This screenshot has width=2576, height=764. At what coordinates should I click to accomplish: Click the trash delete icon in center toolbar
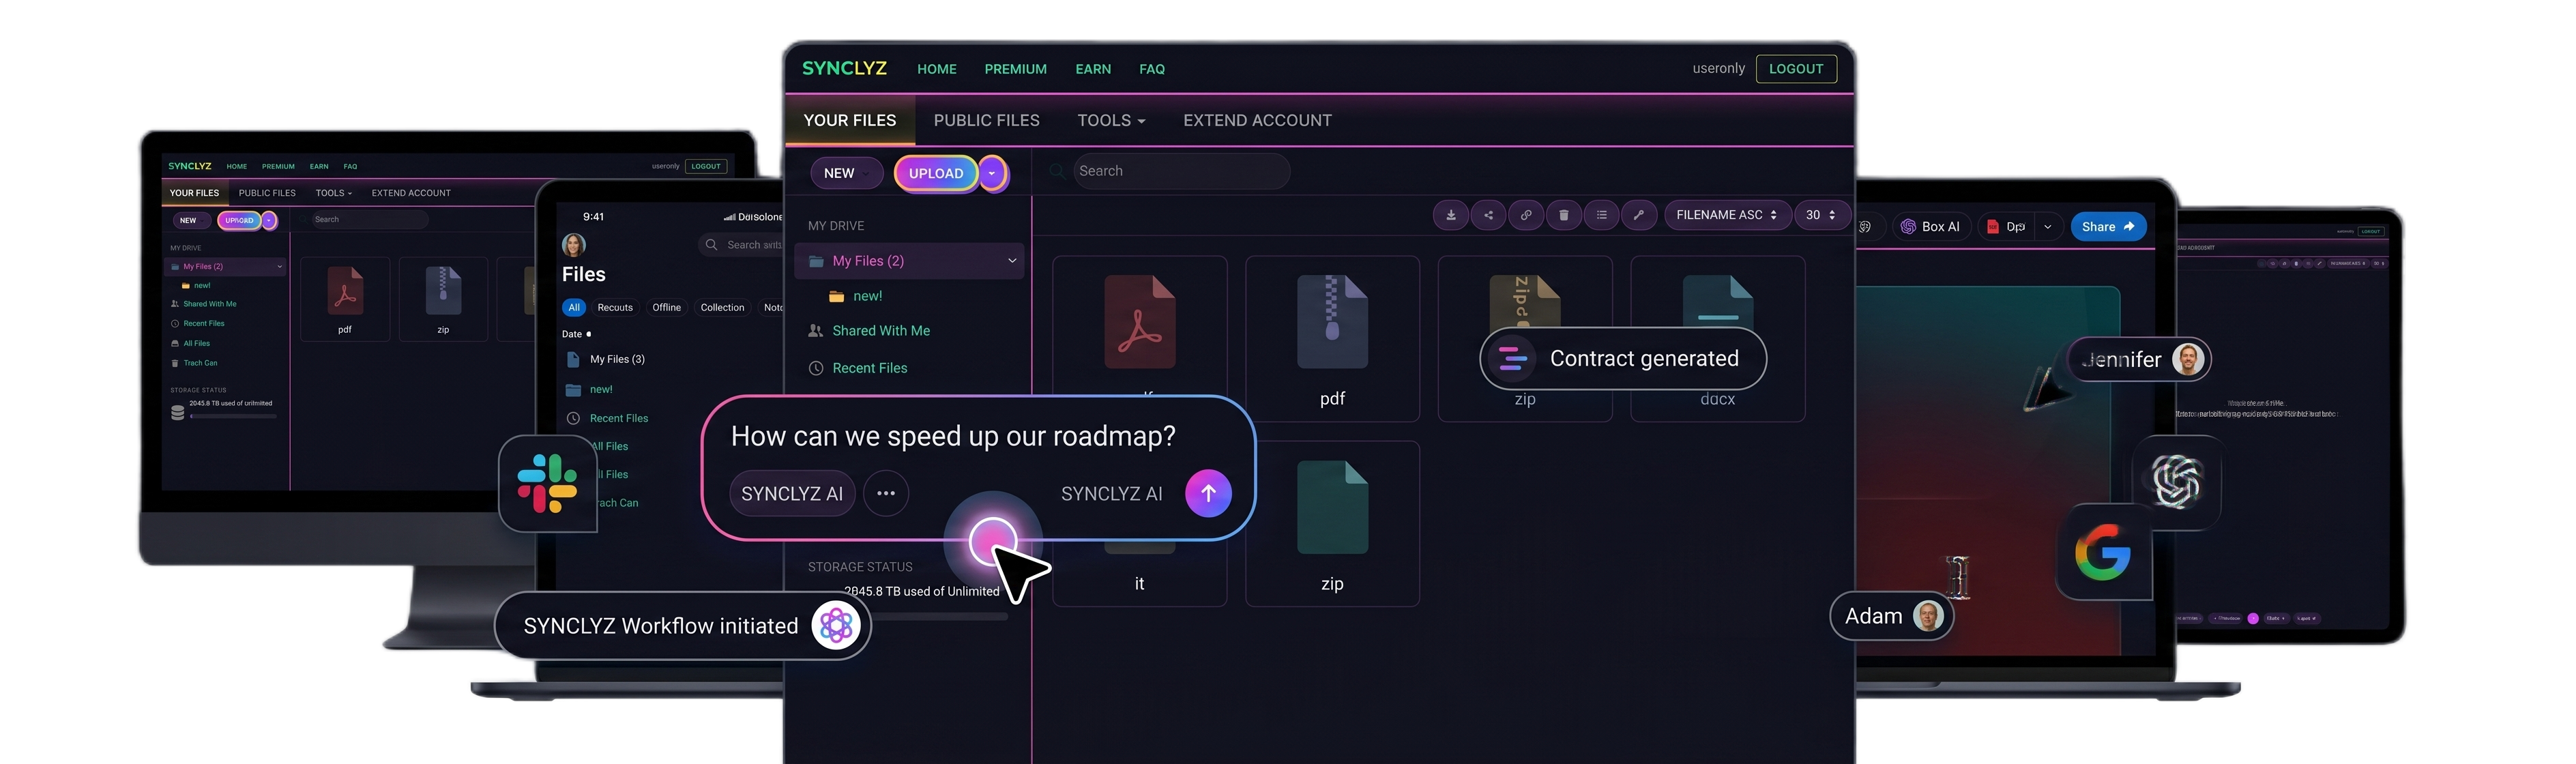[x=1564, y=215]
